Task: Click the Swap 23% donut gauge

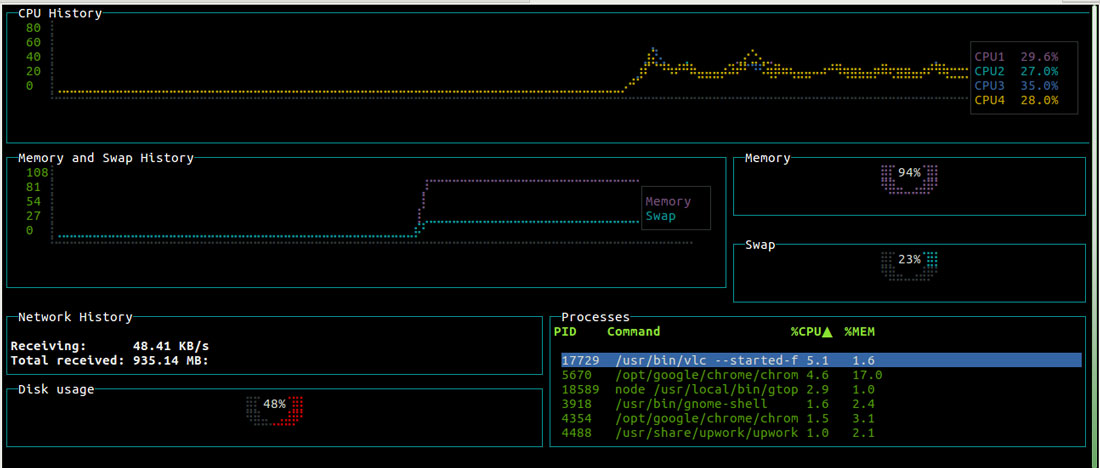Action: (x=909, y=267)
